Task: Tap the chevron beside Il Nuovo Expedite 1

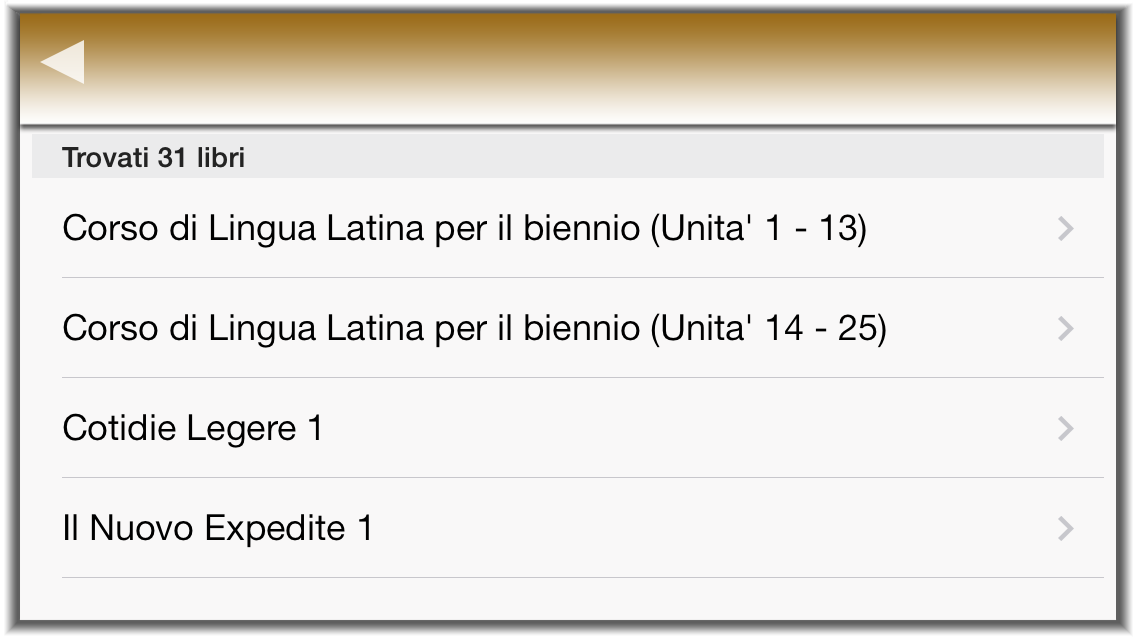Action: click(1066, 529)
